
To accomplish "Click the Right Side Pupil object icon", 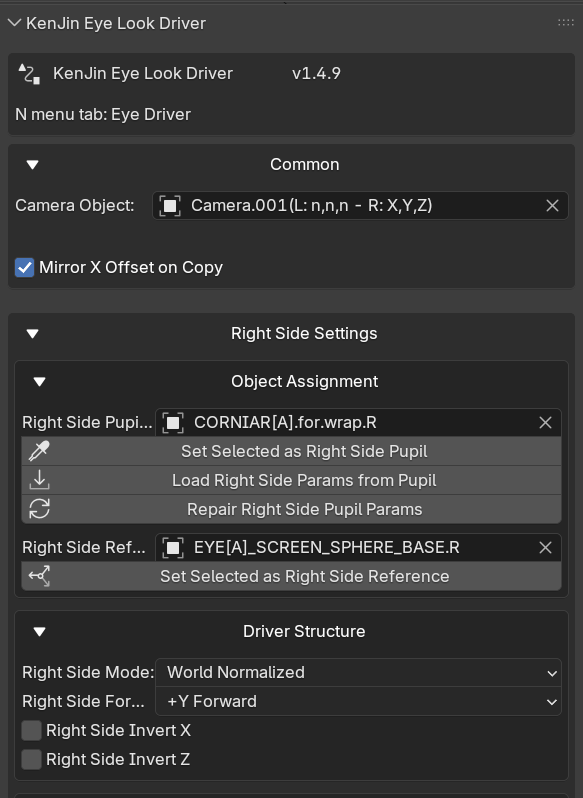I will click(x=173, y=423).
